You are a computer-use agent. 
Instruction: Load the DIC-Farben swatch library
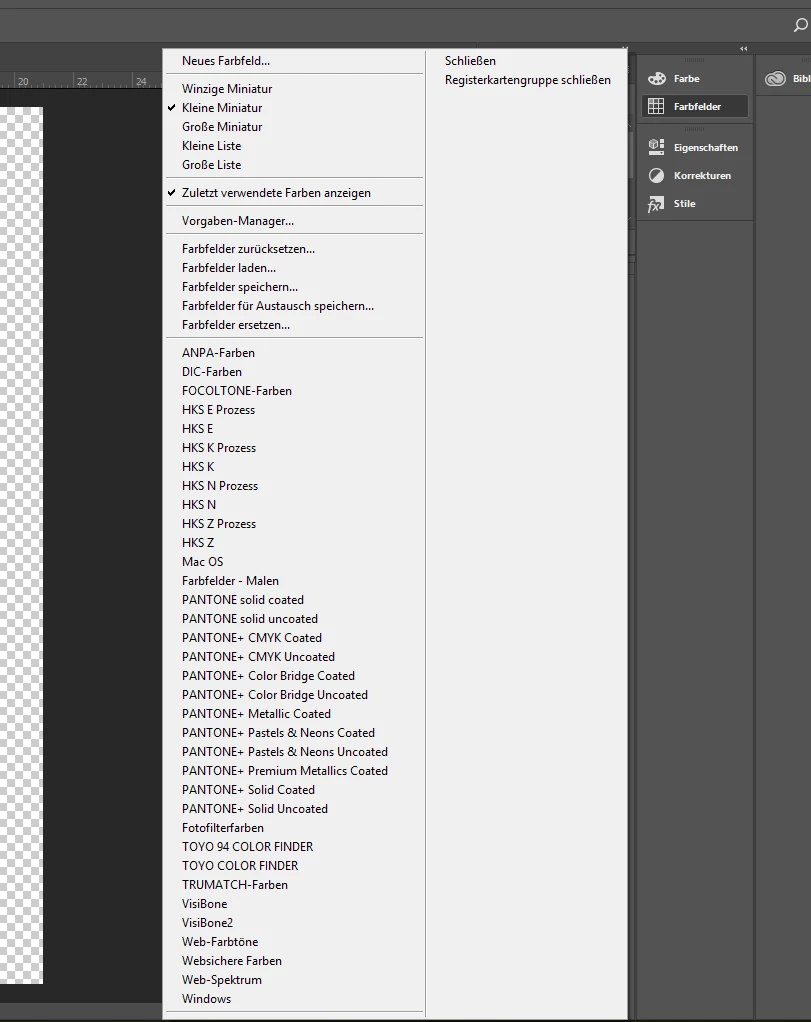(212, 372)
